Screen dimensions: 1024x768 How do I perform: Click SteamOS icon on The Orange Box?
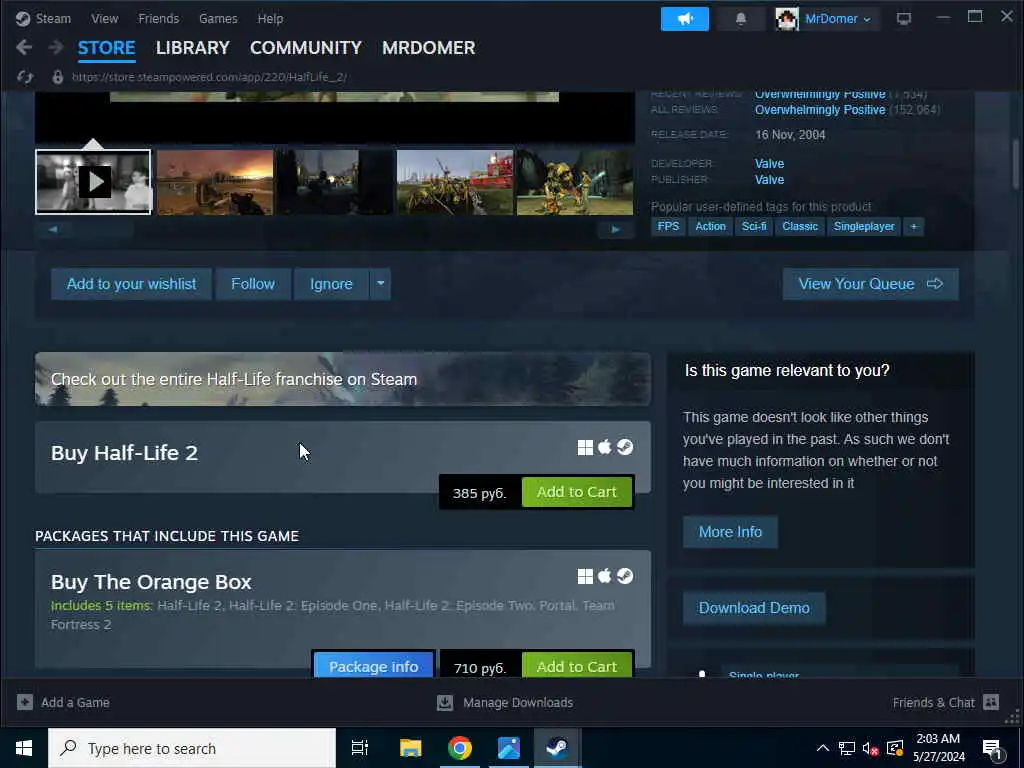click(x=625, y=576)
